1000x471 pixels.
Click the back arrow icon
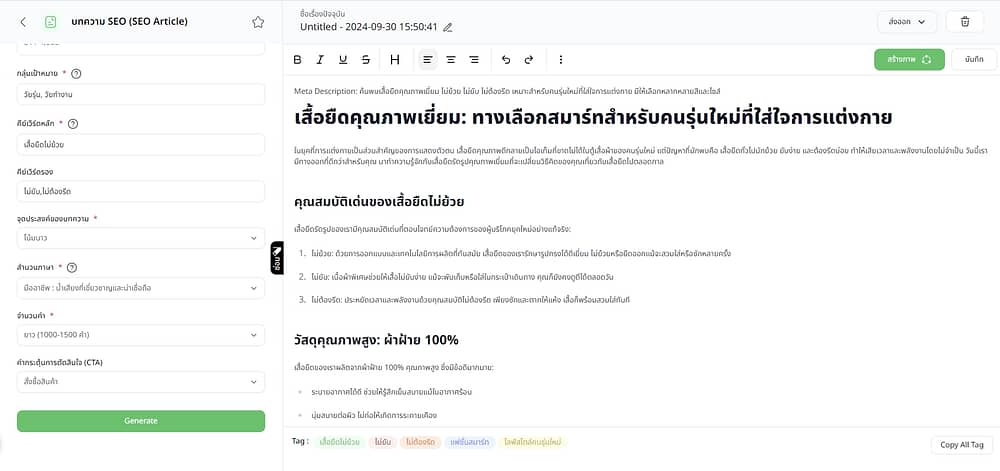tap(23, 21)
